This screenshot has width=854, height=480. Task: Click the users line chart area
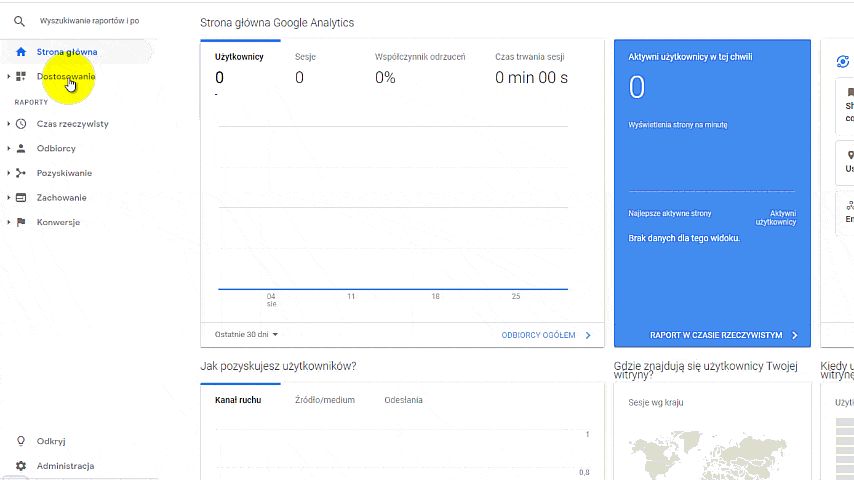(393, 208)
